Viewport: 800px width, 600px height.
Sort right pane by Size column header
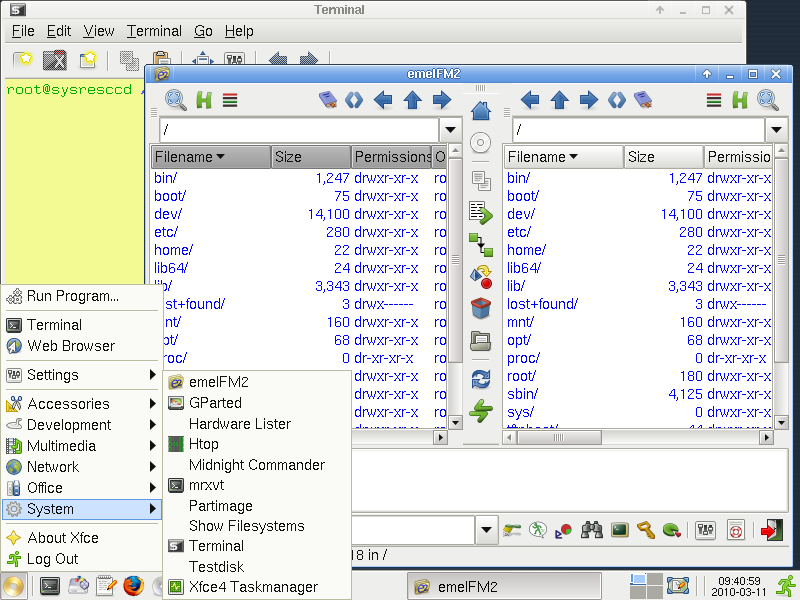coord(663,157)
